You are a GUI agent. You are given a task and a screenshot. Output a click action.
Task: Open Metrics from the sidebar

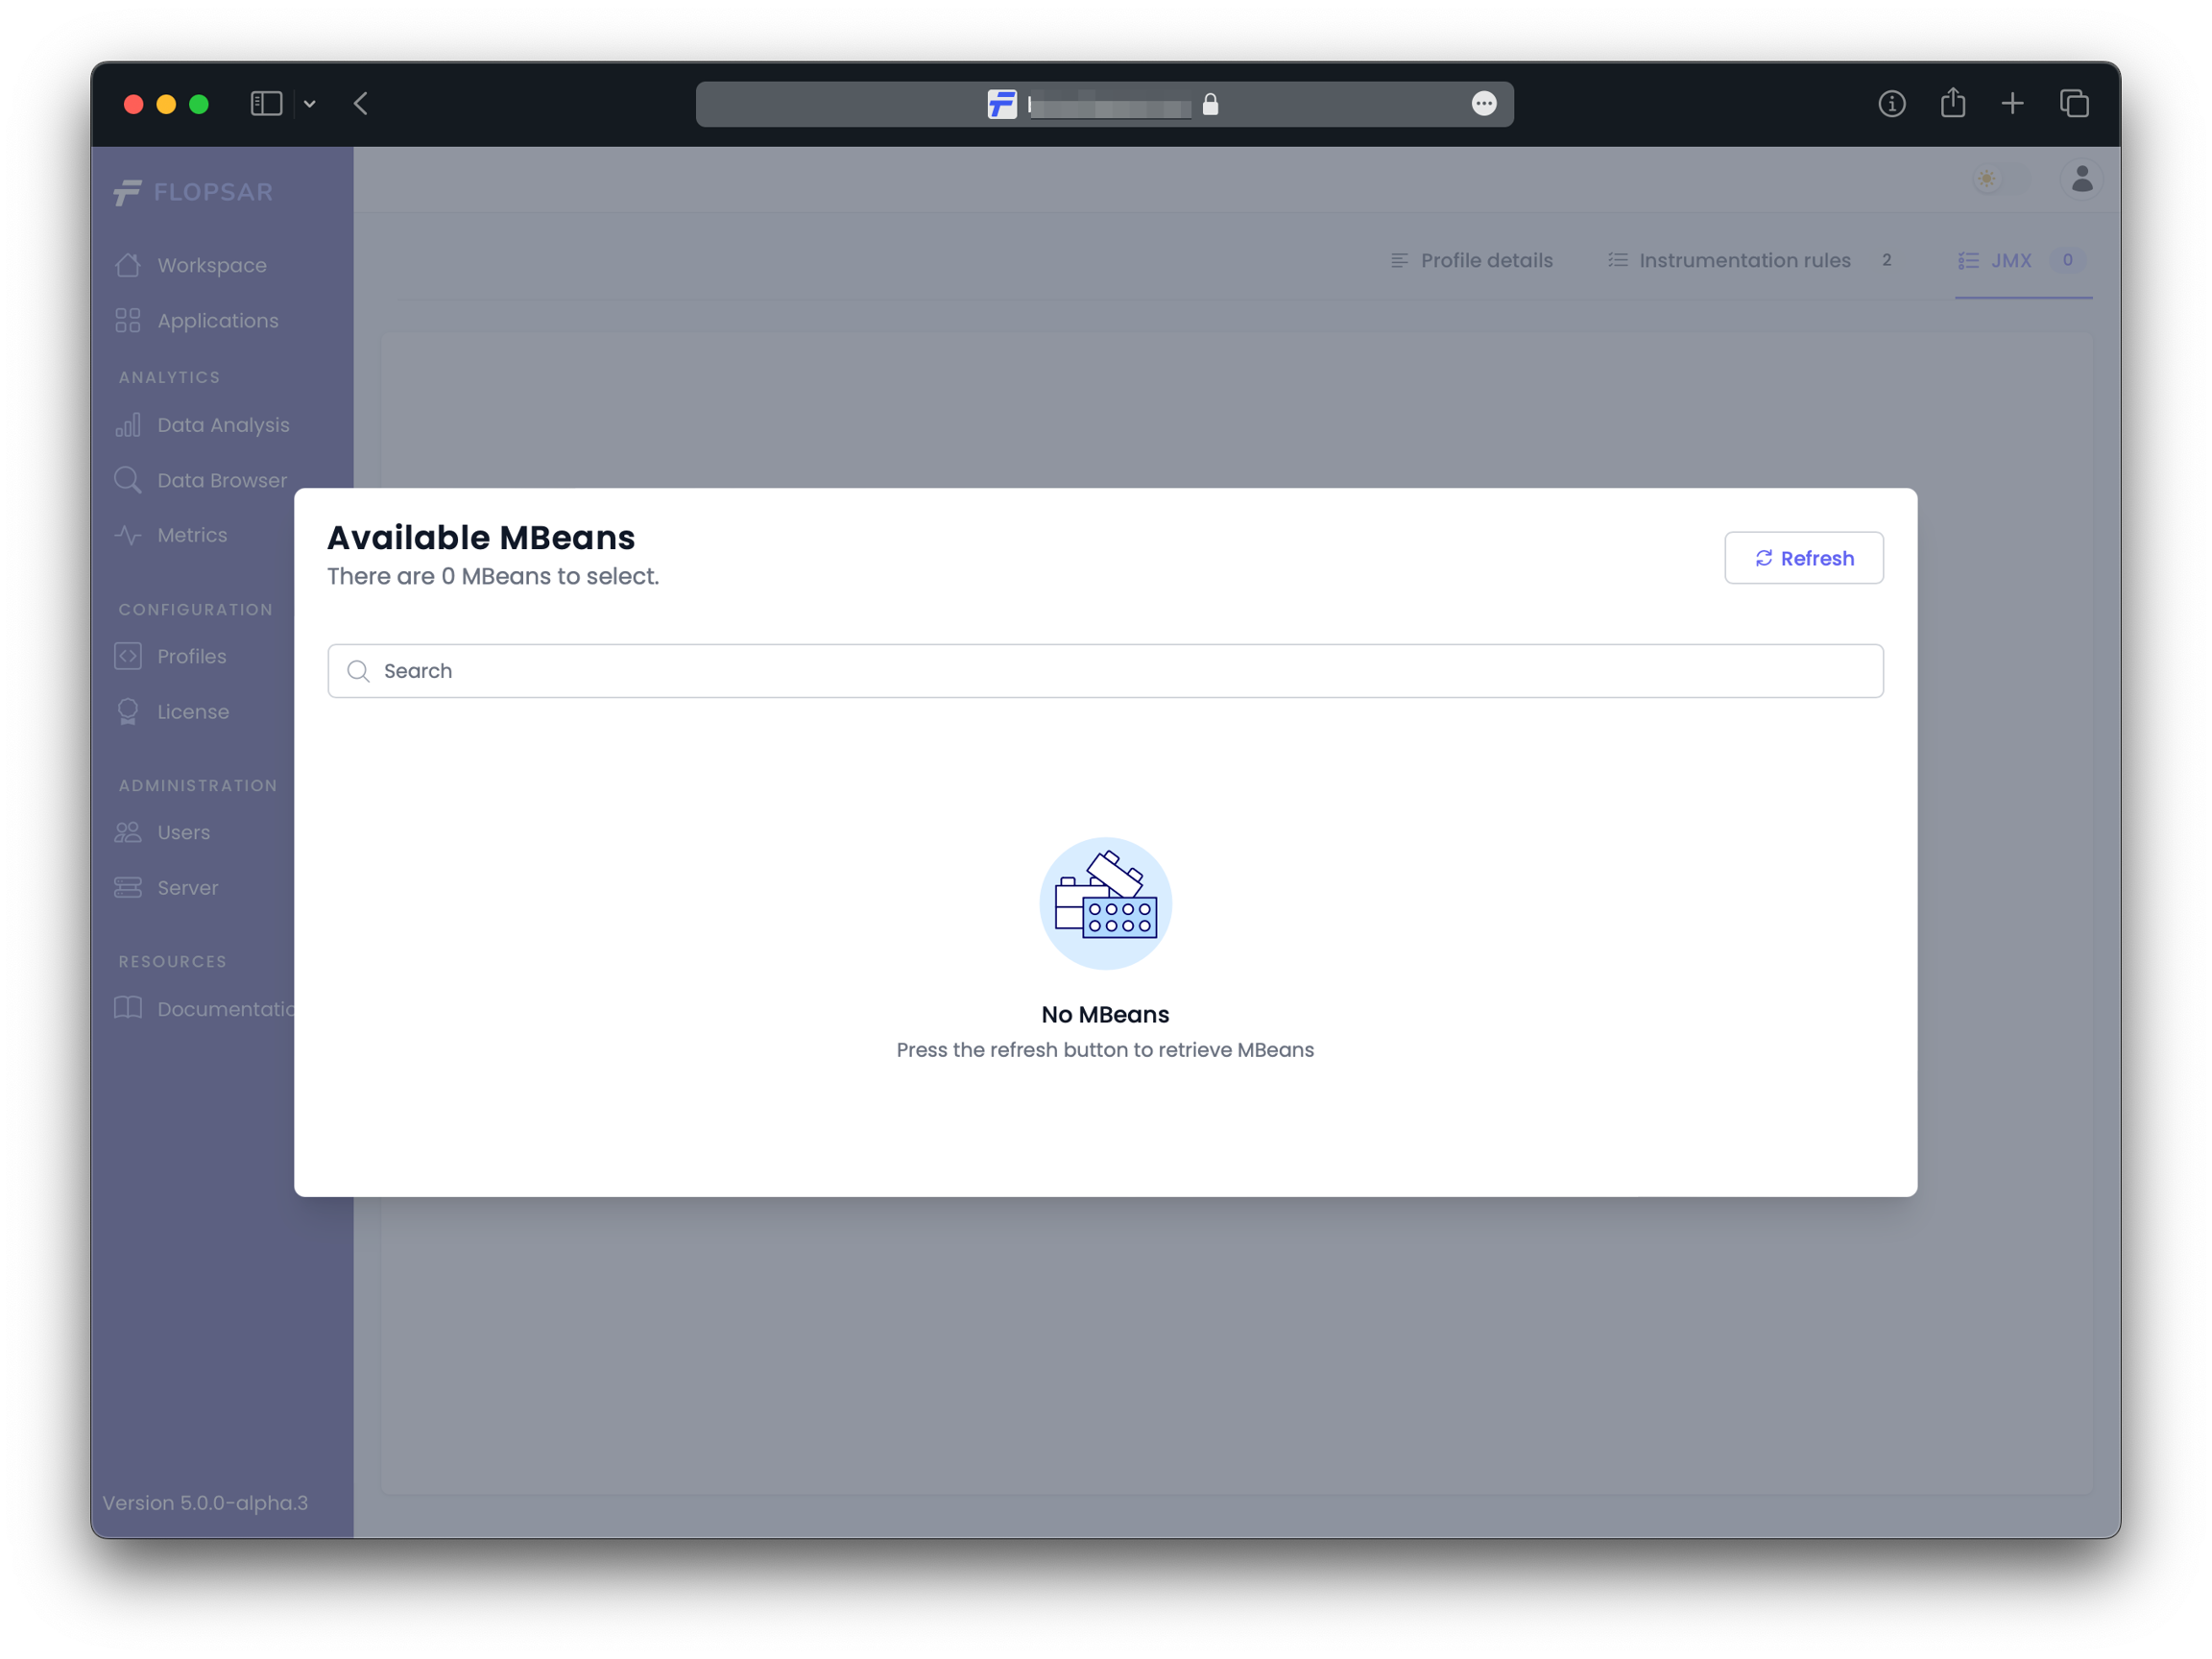[x=191, y=535]
